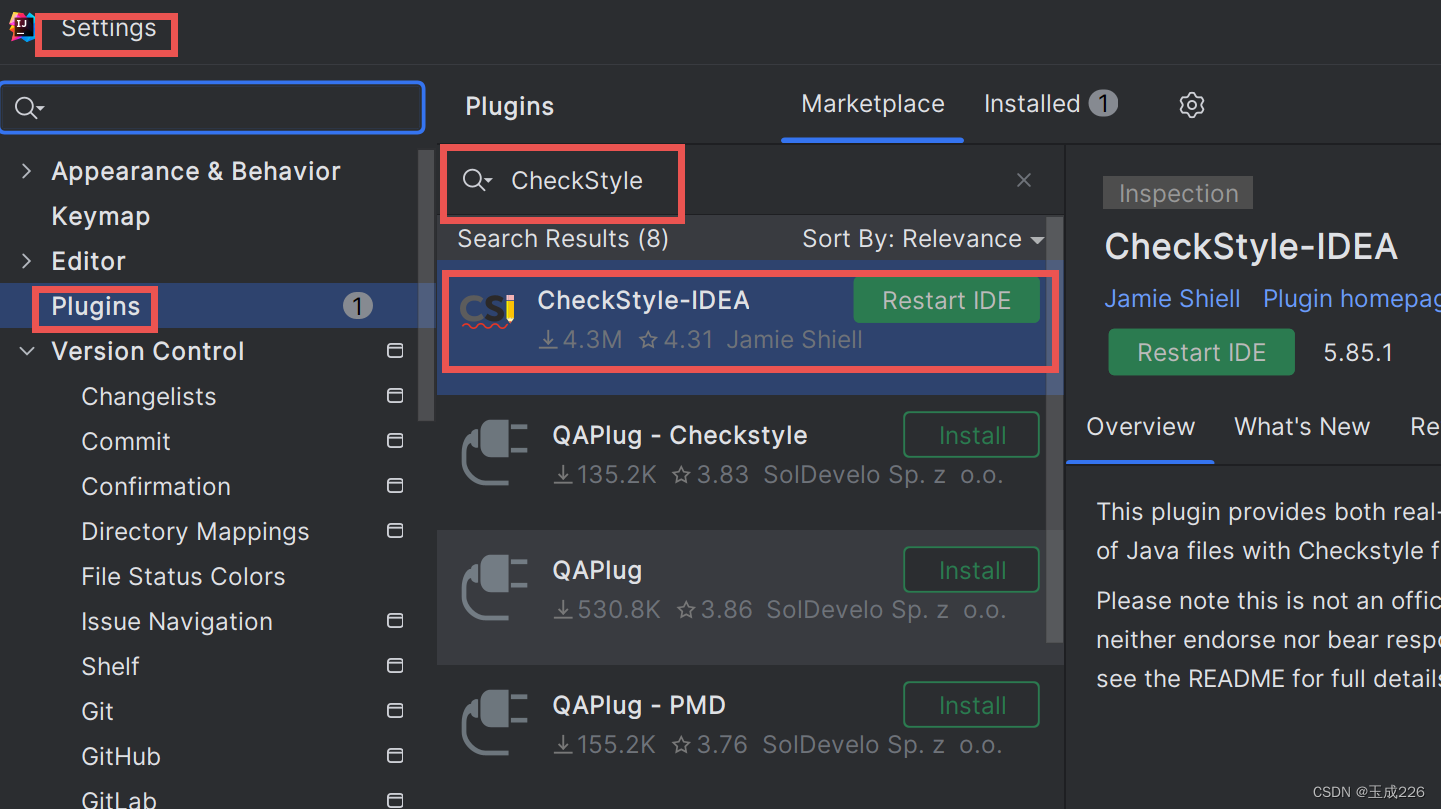This screenshot has width=1441, height=809.
Task: Expand the Editor settings node
Action: tap(27, 261)
